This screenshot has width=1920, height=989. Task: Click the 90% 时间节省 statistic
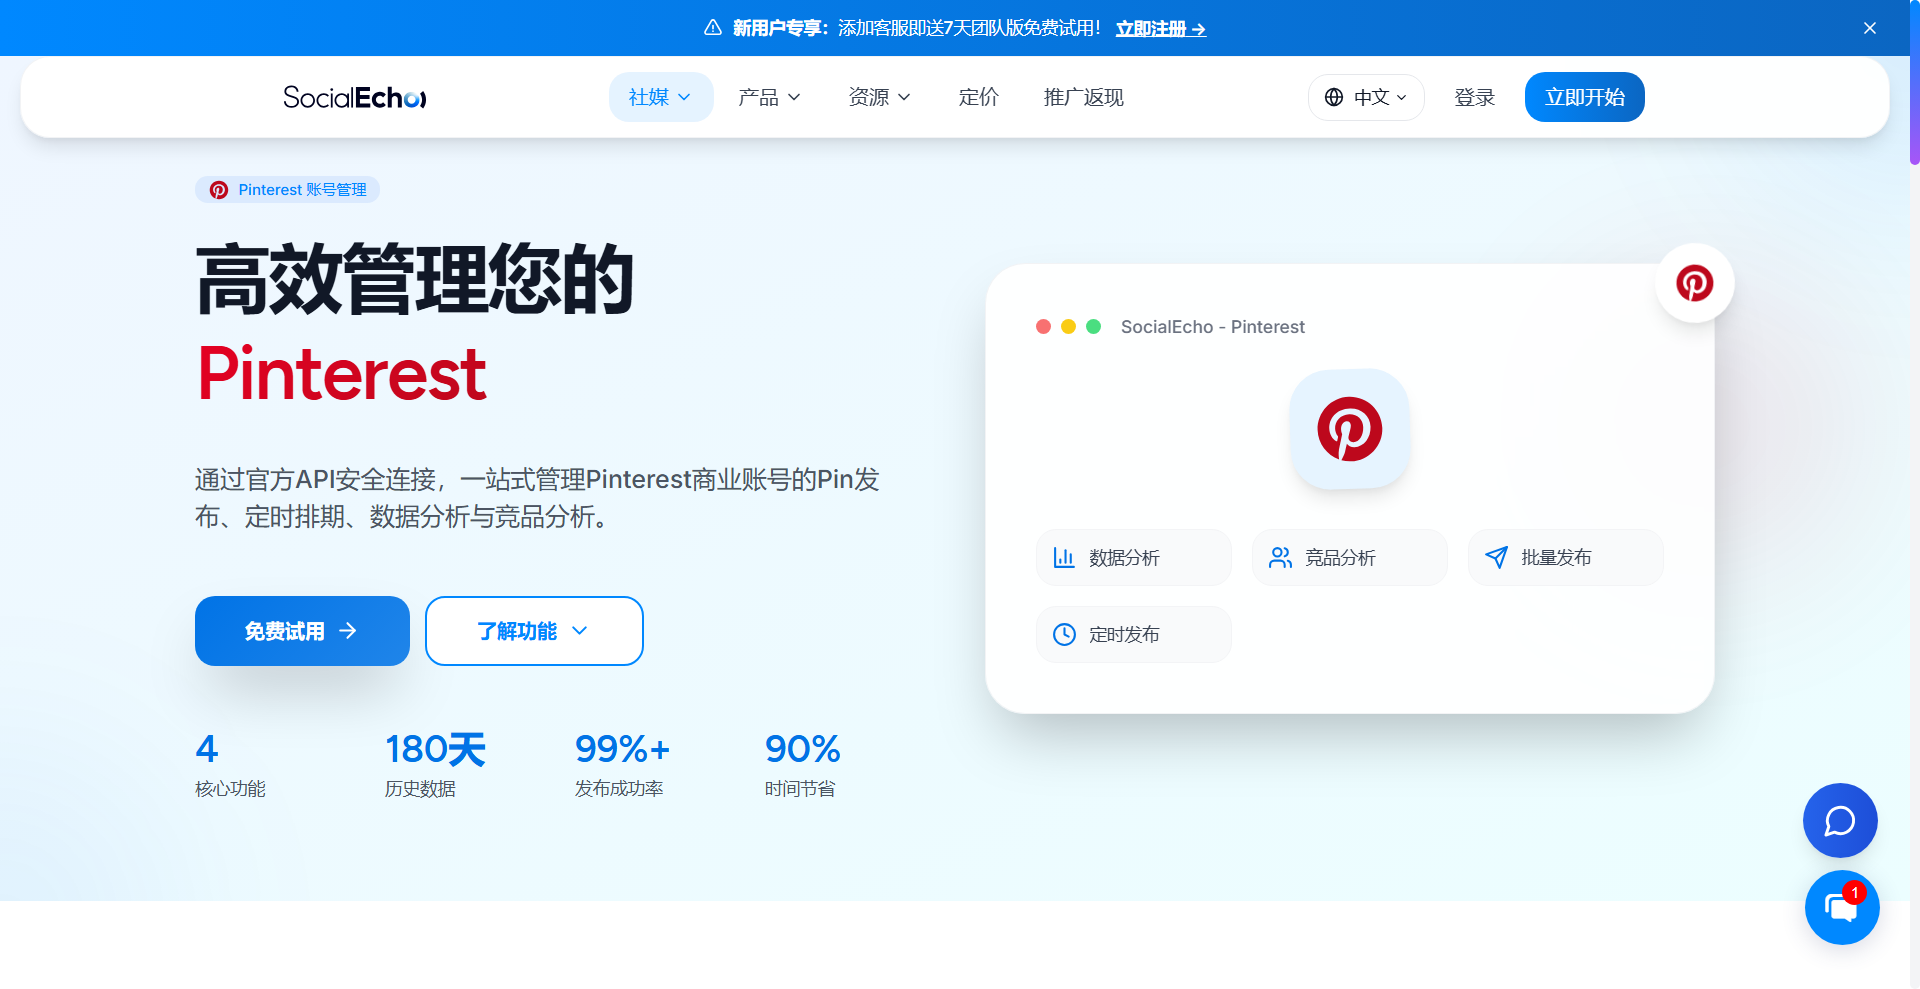pos(802,764)
